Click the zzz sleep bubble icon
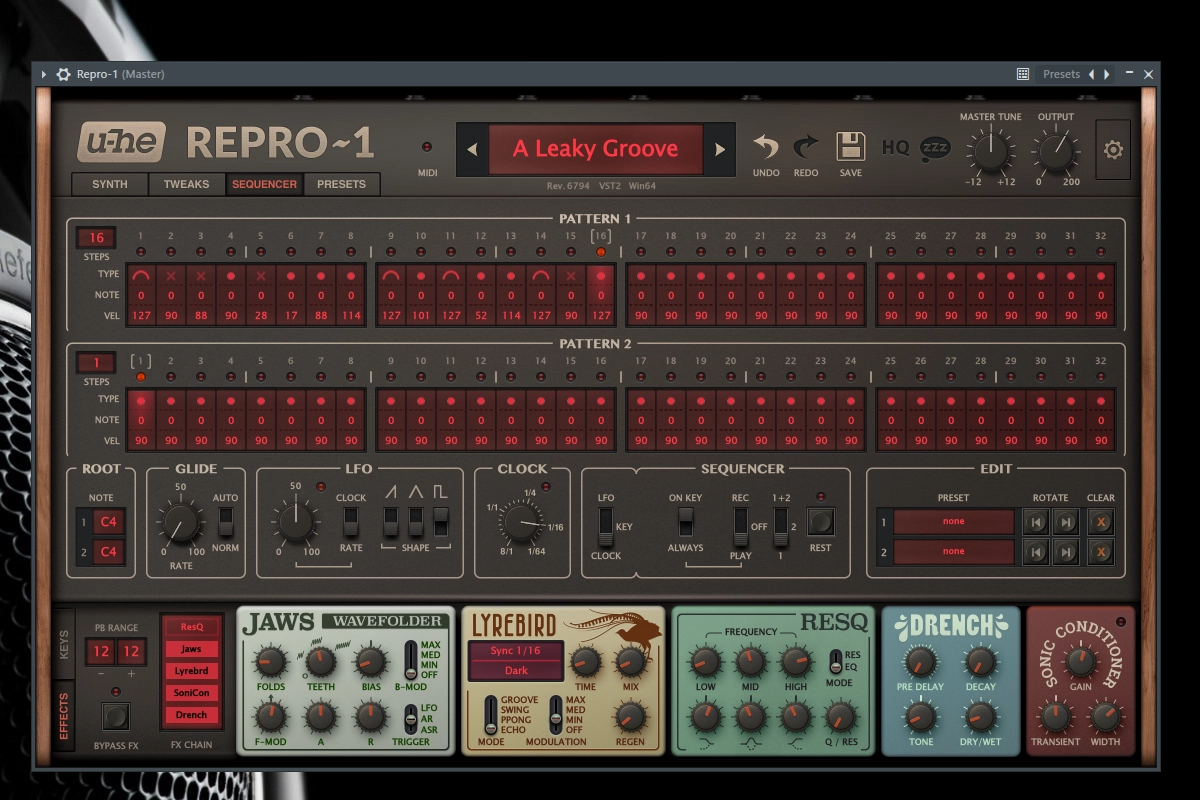Image resolution: width=1200 pixels, height=800 pixels. pyautogui.click(x=935, y=148)
